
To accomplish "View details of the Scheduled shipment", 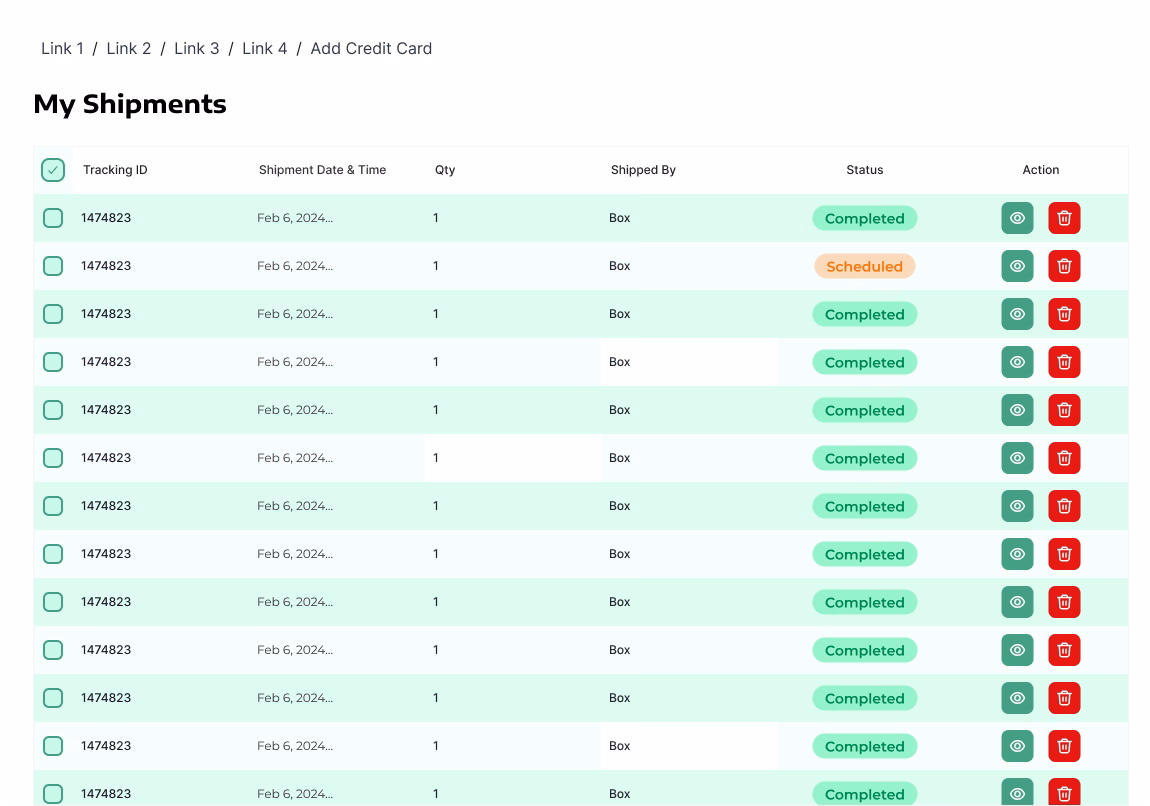I will pos(1017,266).
